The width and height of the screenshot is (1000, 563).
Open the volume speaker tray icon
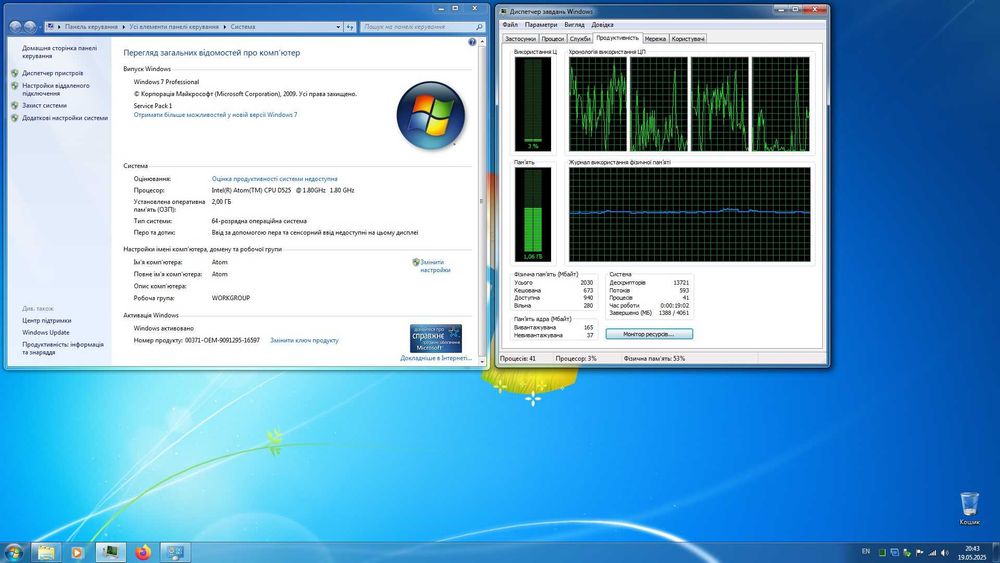[945, 552]
